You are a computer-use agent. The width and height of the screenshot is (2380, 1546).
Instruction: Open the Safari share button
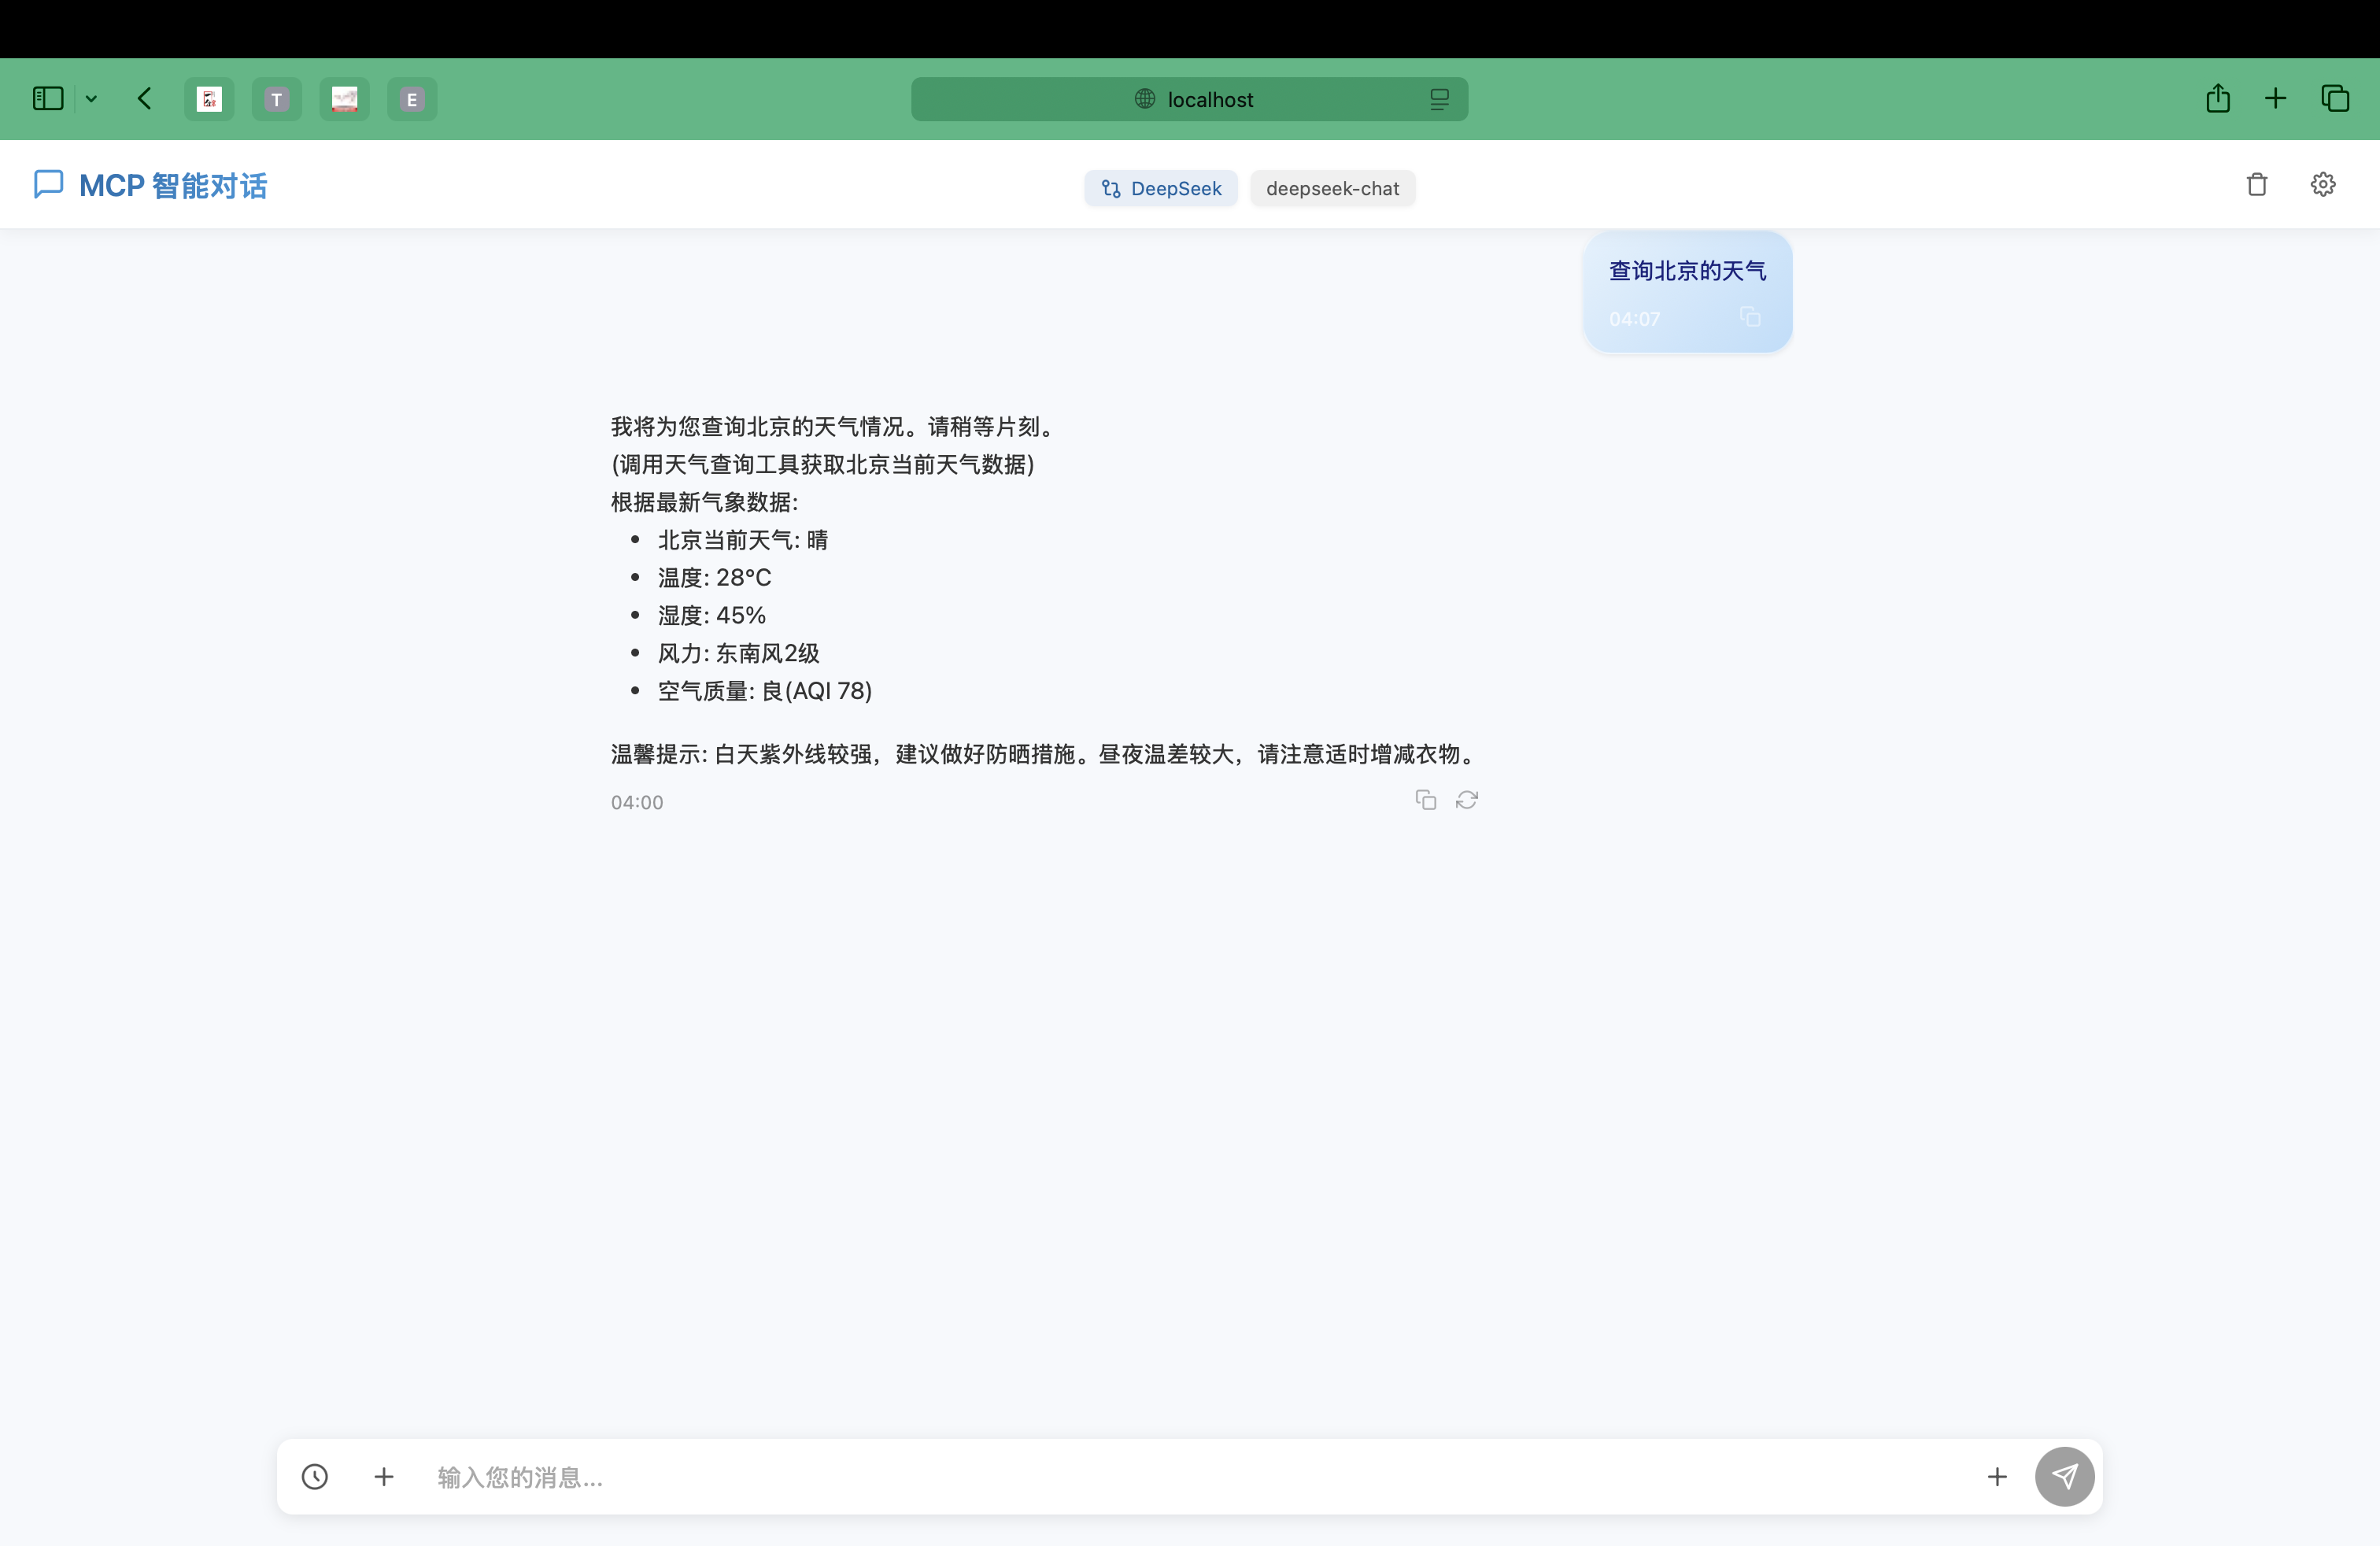pyautogui.click(x=2218, y=98)
